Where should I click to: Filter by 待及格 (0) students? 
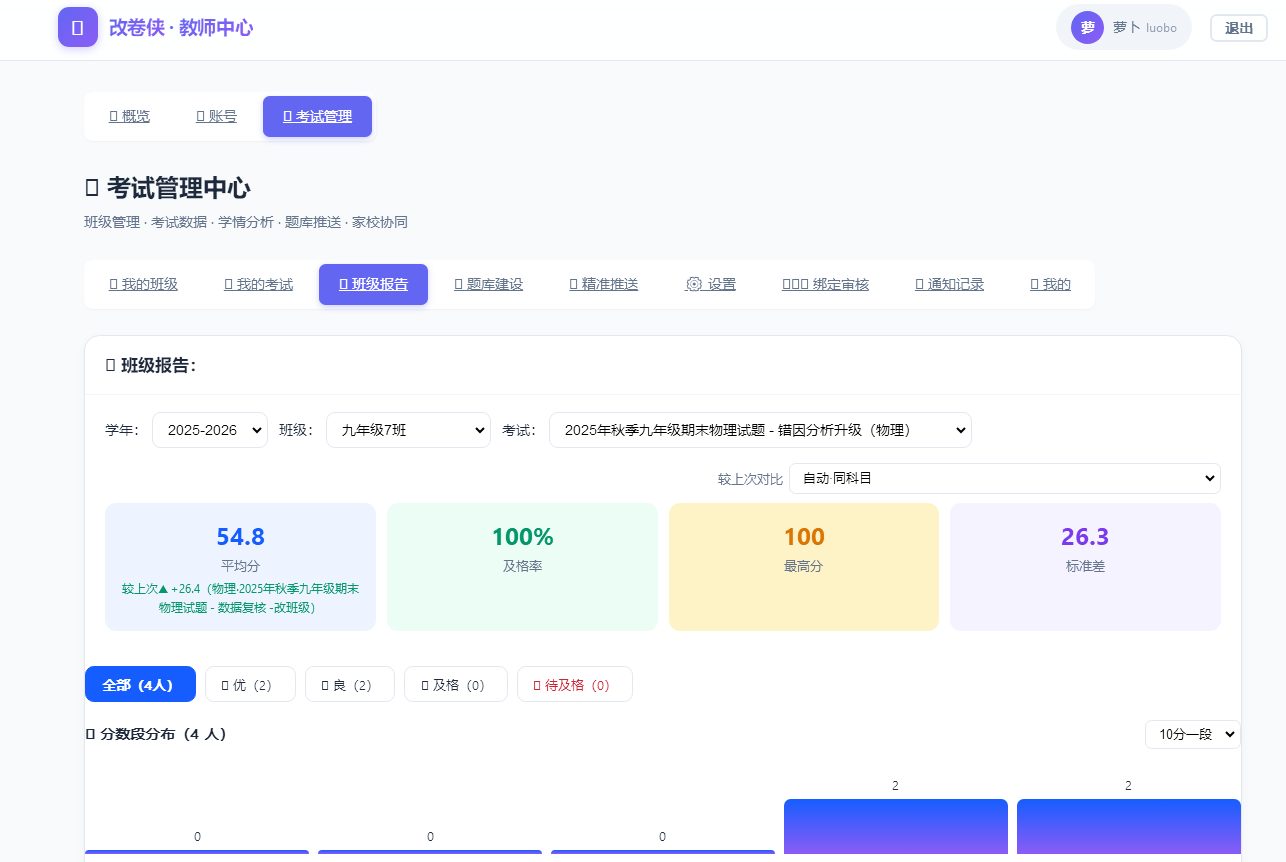click(x=575, y=684)
